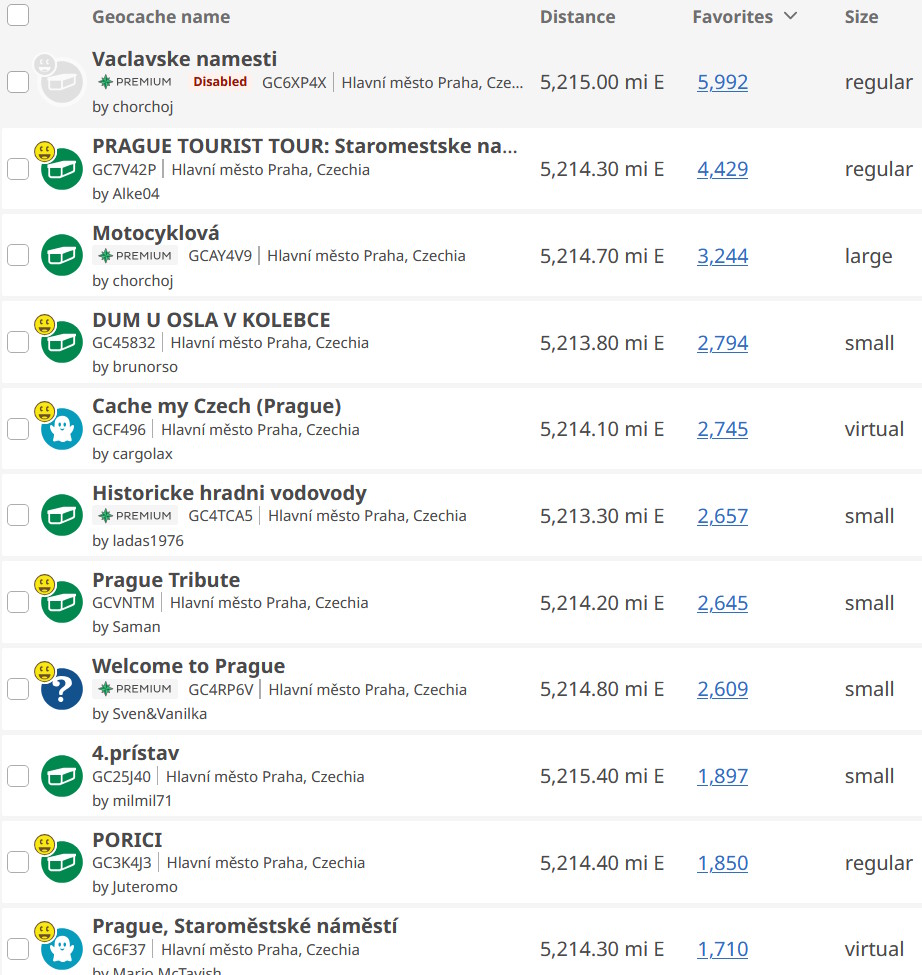Click the DUM U OSLA V KOLEBCE icon
Image resolution: width=922 pixels, height=975 pixels.
tap(62, 342)
